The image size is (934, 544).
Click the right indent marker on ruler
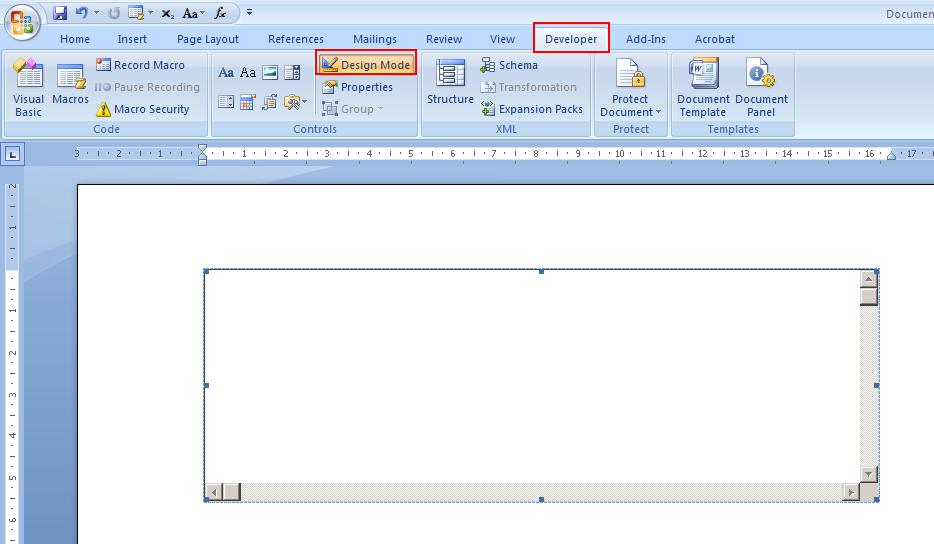click(891, 156)
